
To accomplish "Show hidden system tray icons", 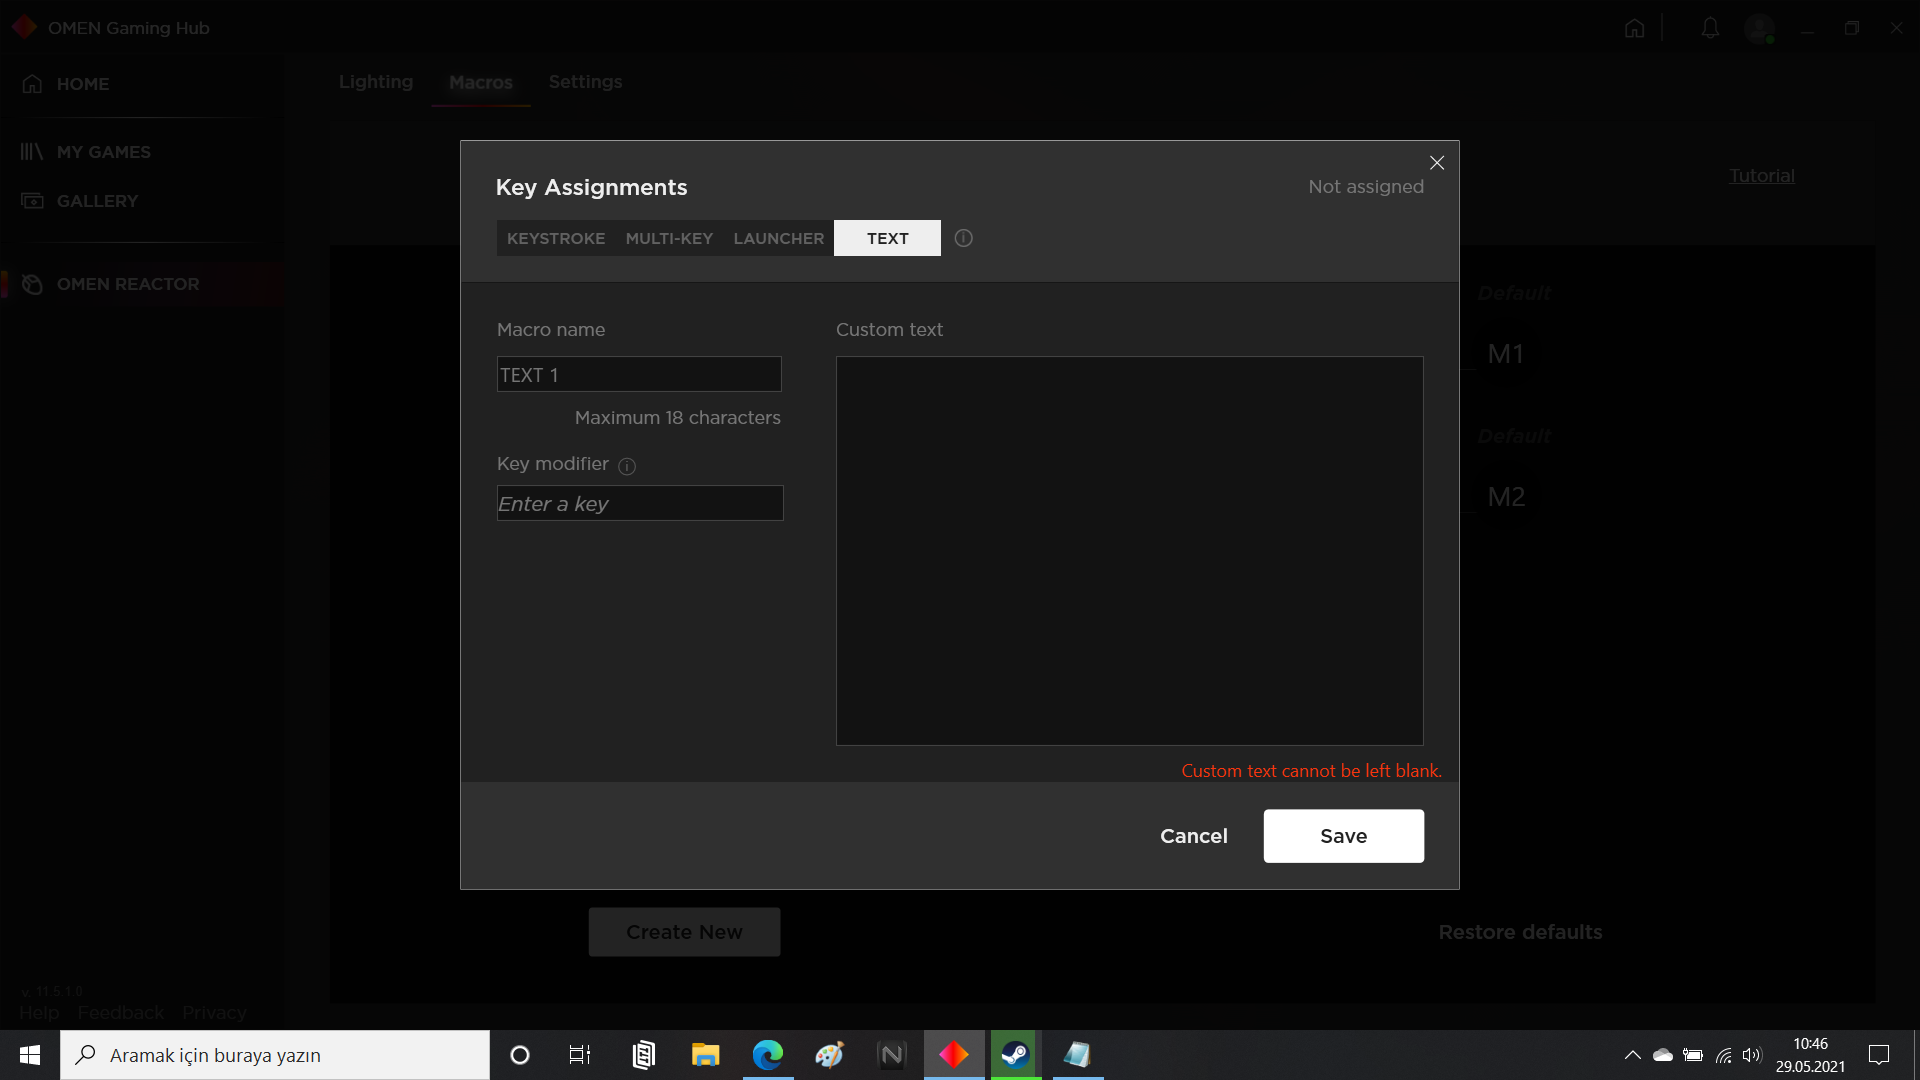I will click(x=1632, y=1055).
